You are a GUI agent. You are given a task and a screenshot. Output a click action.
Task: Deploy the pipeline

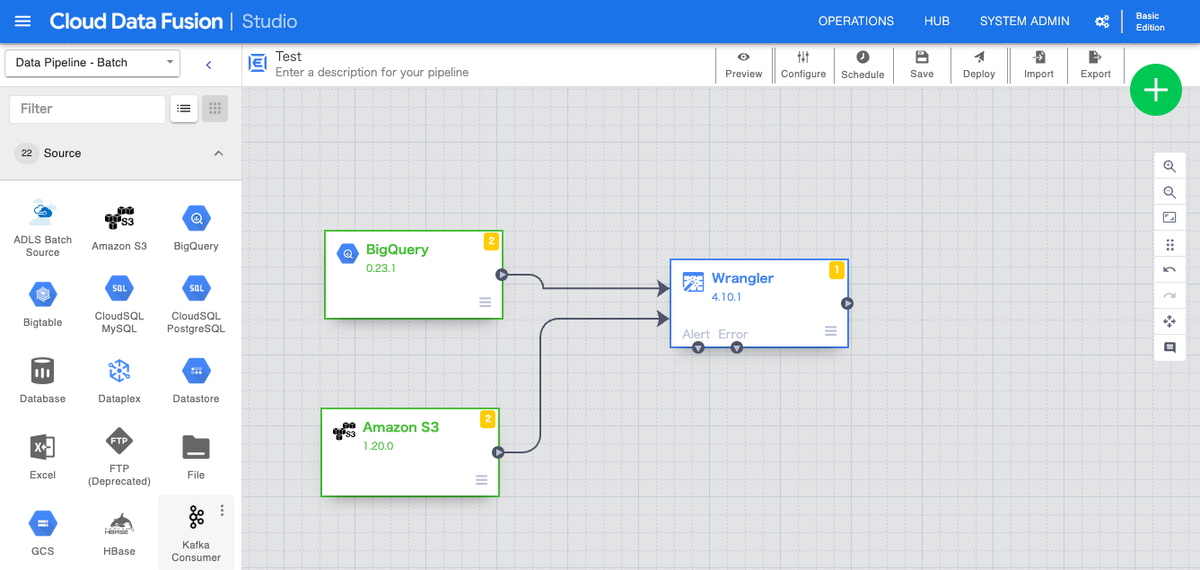pos(979,65)
